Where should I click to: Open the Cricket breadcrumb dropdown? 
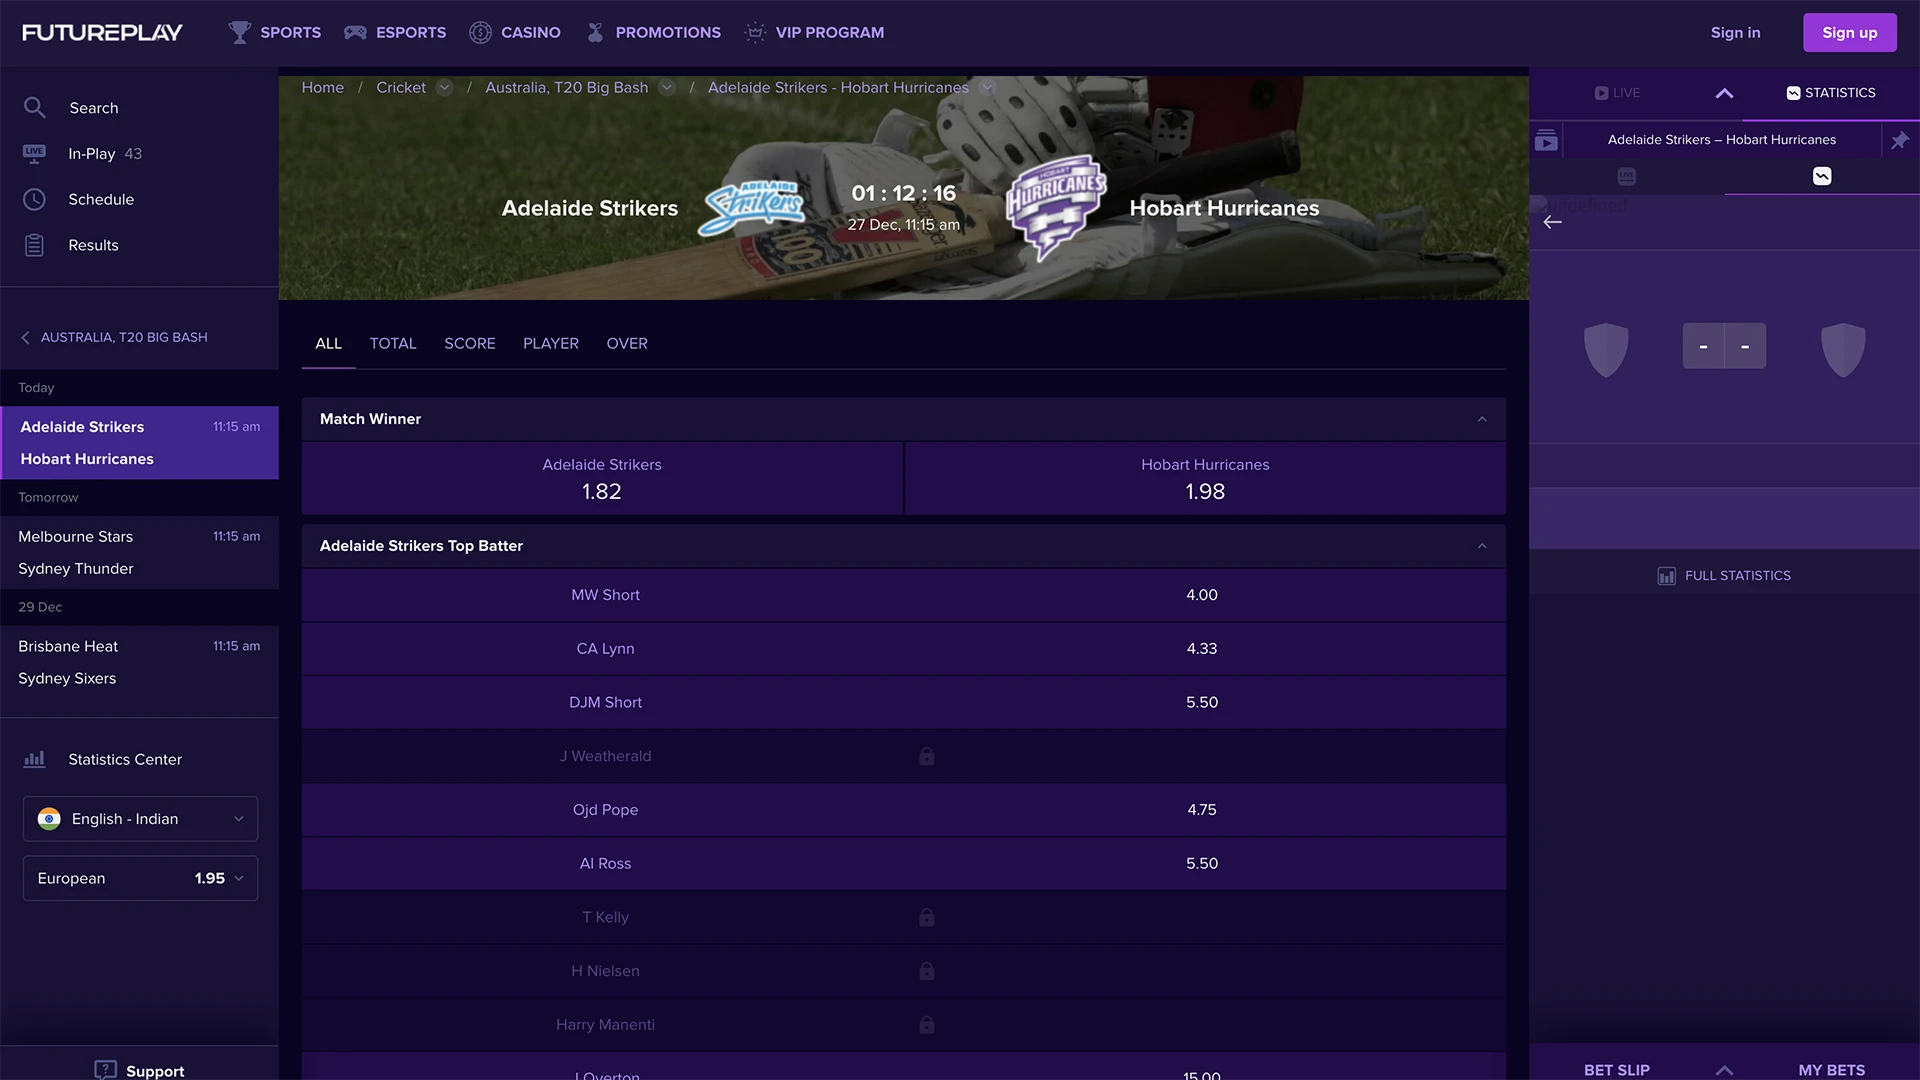pyautogui.click(x=444, y=88)
